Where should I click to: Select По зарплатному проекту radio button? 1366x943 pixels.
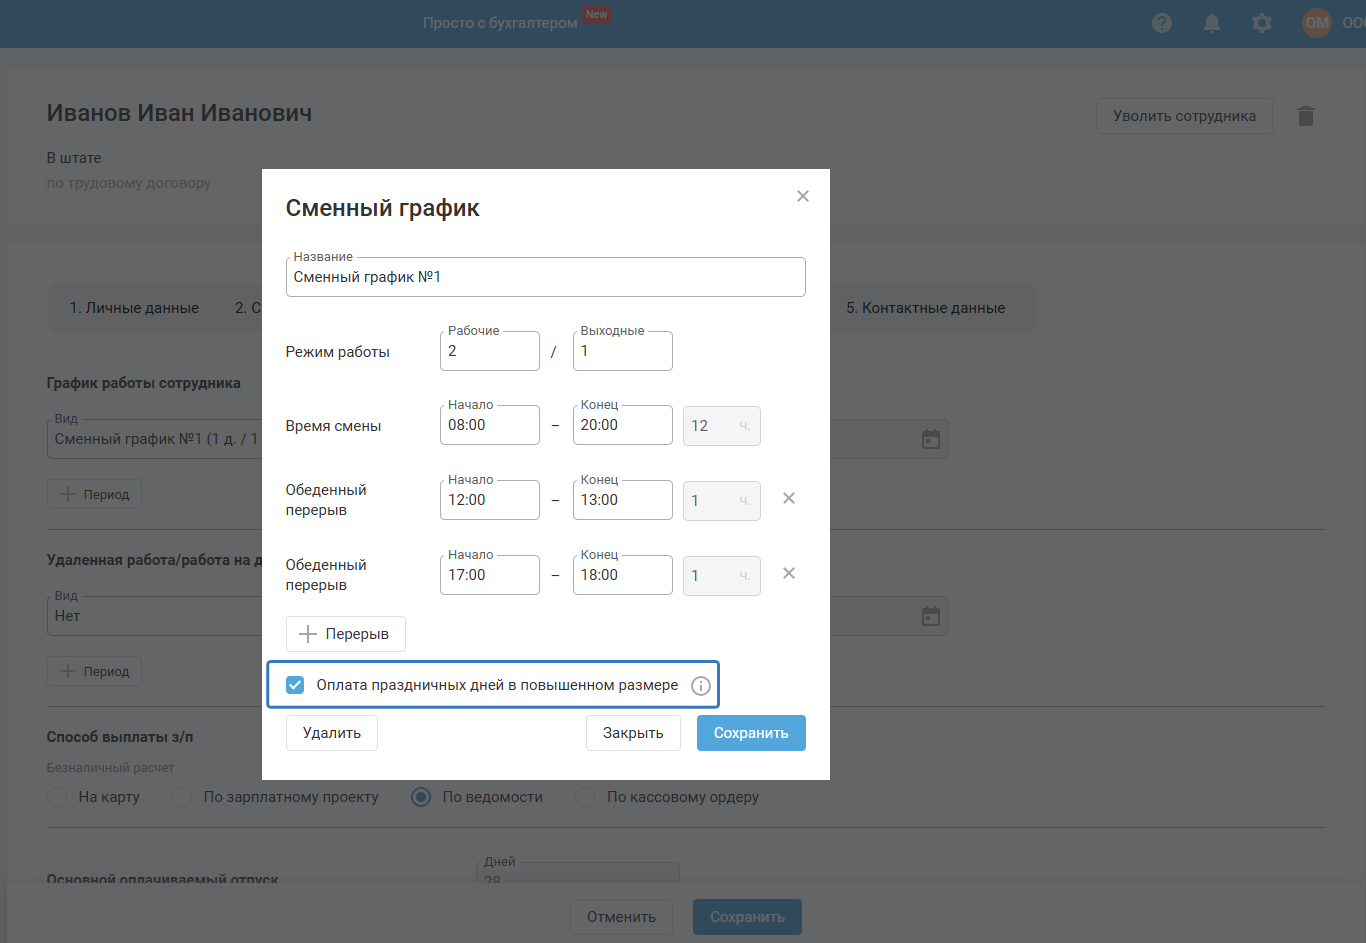pyautogui.click(x=182, y=797)
